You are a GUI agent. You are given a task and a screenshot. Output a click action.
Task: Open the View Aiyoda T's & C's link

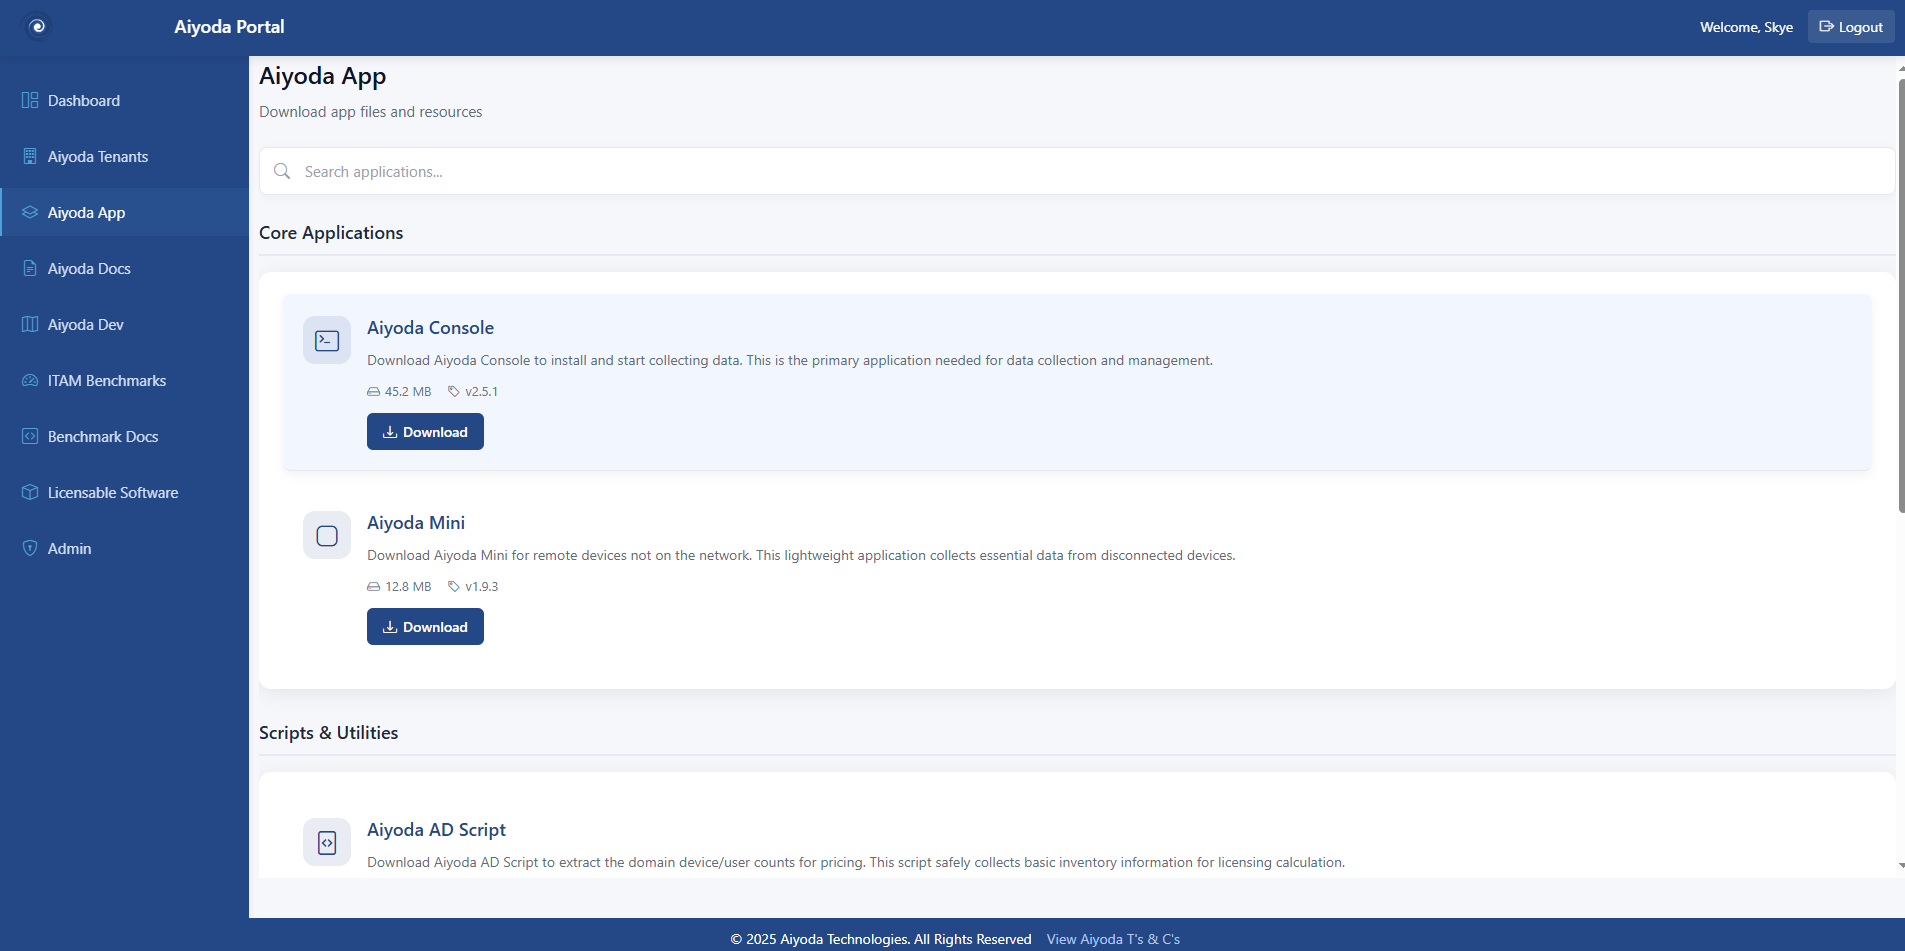[1113, 938]
